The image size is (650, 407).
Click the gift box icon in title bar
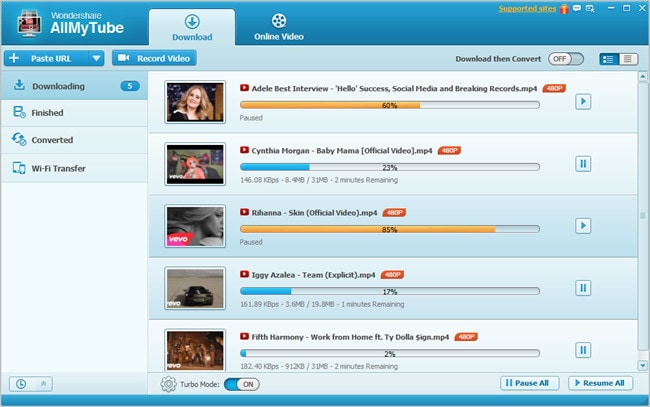(564, 9)
